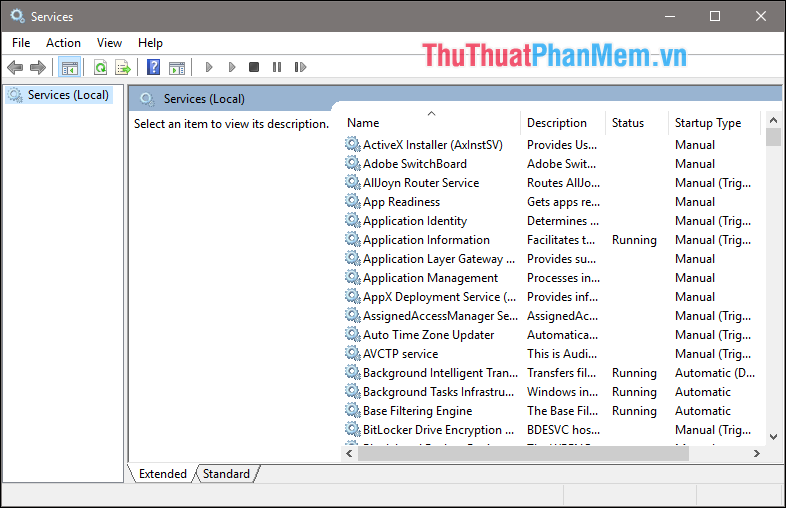The height and width of the screenshot is (508, 786).
Task: Click Automatic startup type of Base Filtering Engine
Action: click(x=703, y=411)
